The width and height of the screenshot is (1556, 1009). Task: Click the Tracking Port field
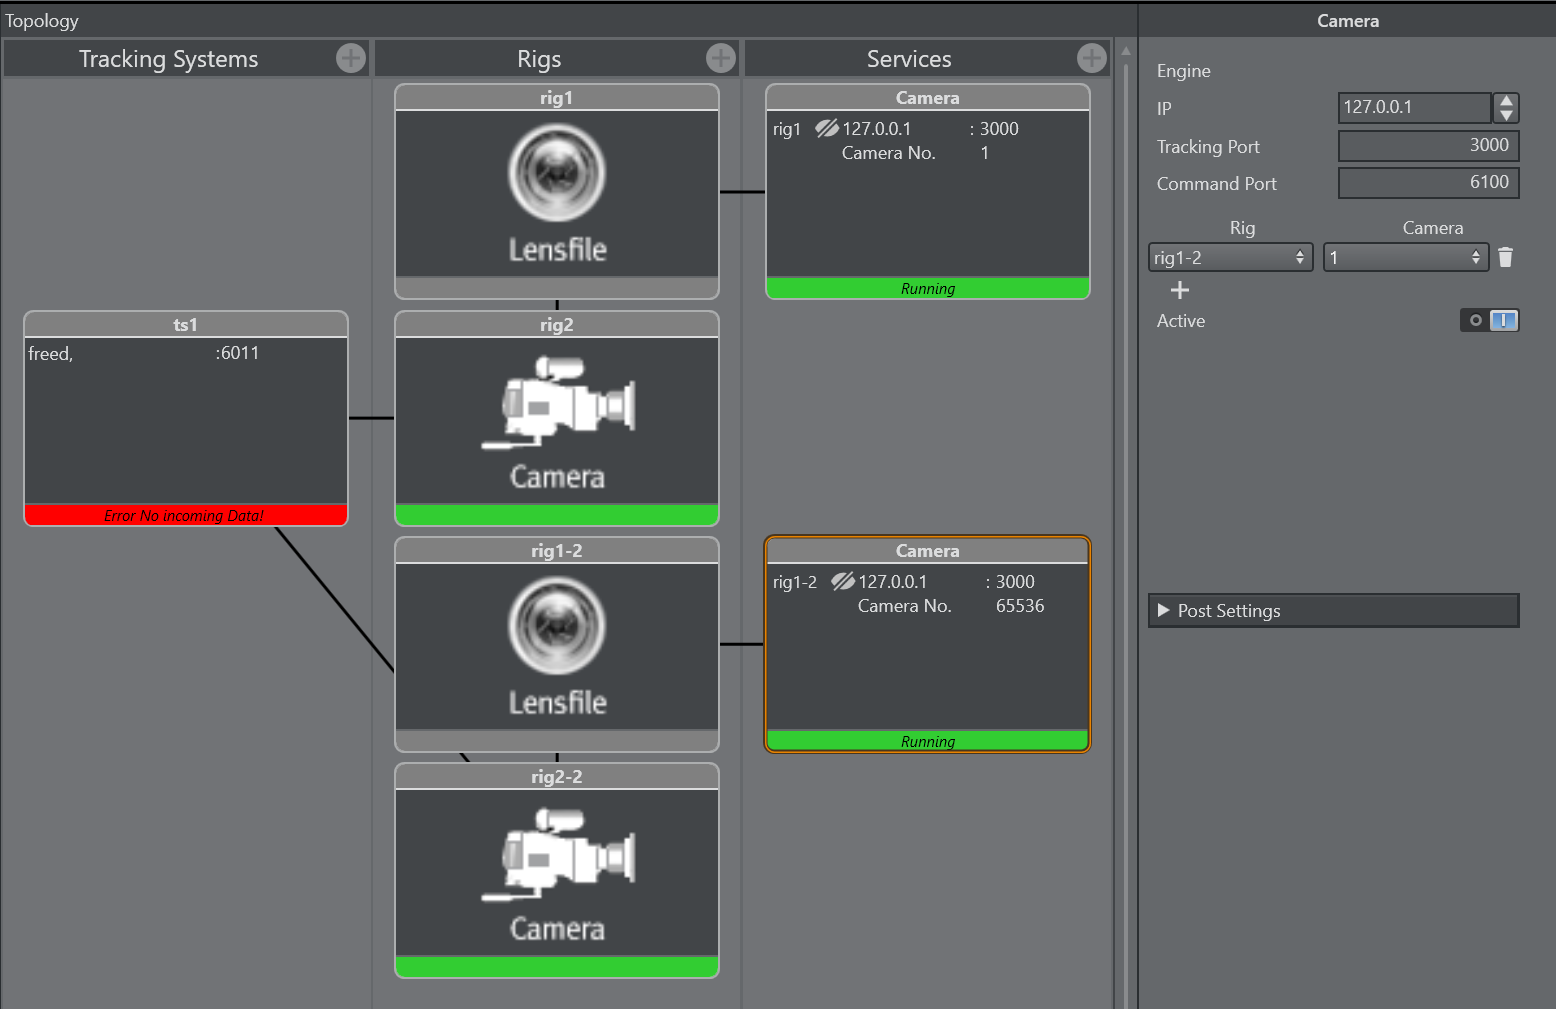(x=1427, y=146)
